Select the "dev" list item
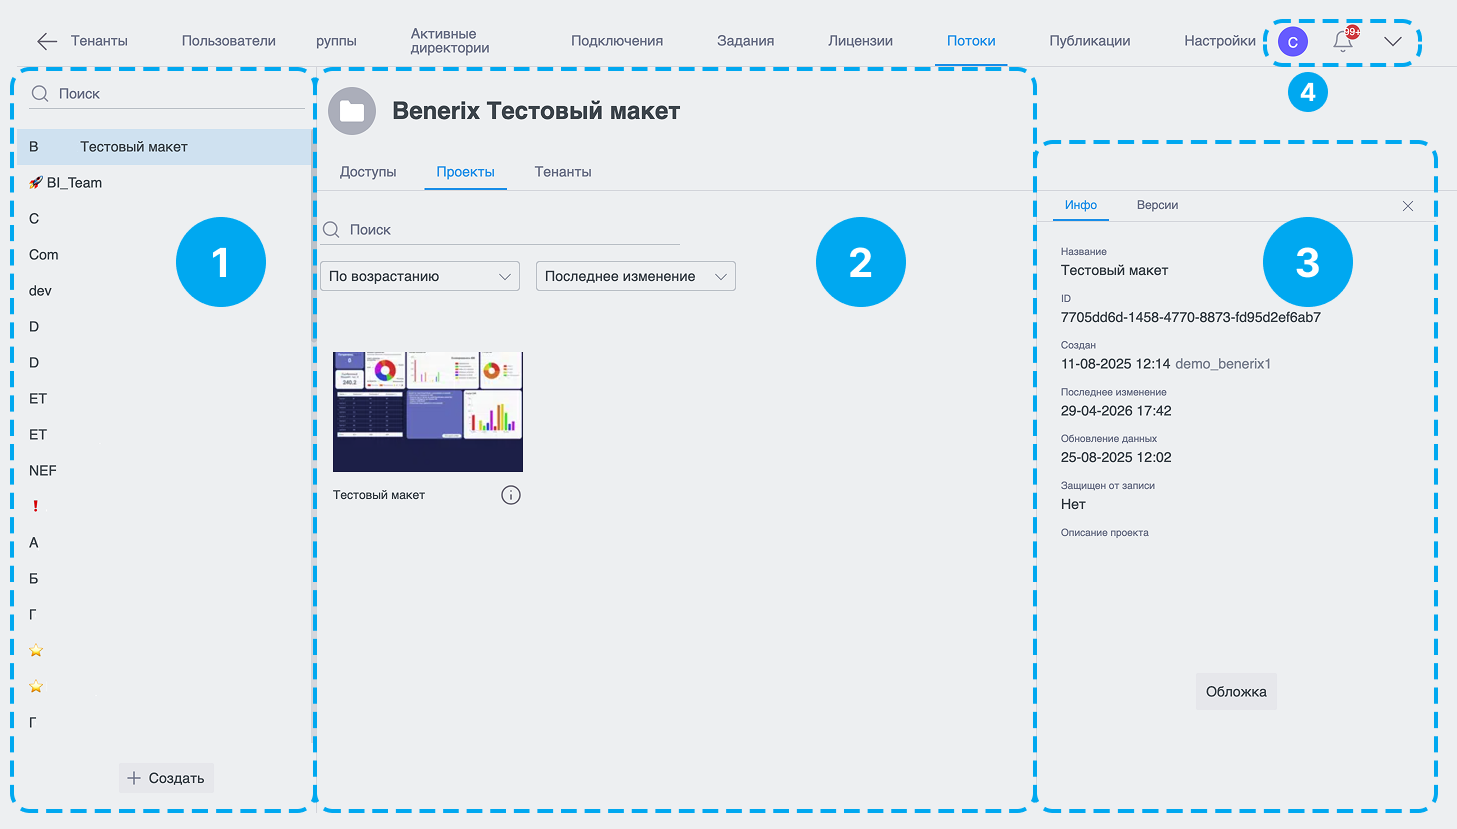1457x829 pixels. point(165,291)
